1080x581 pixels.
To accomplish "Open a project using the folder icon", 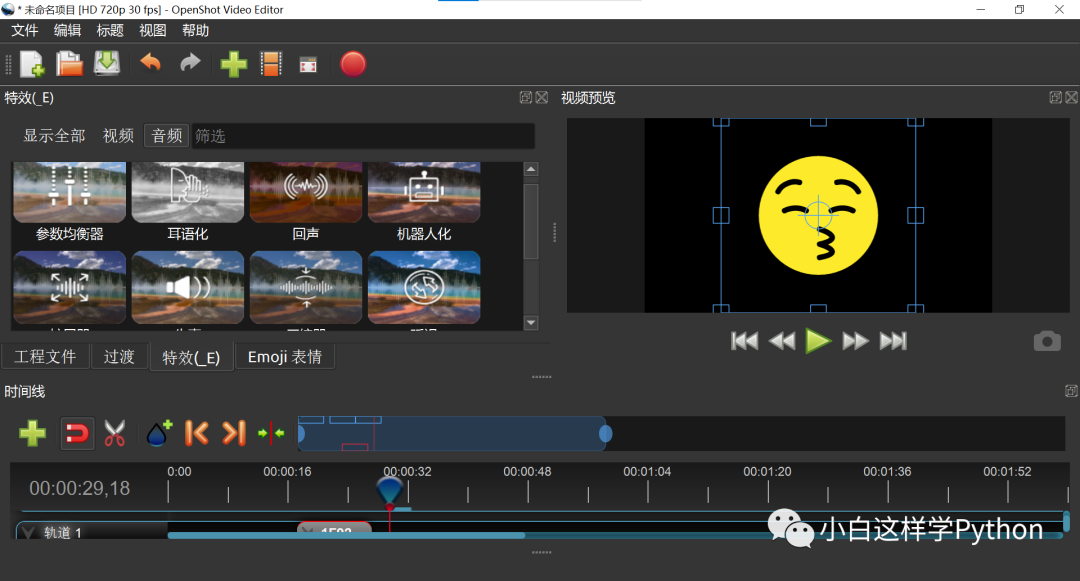I will pos(69,64).
